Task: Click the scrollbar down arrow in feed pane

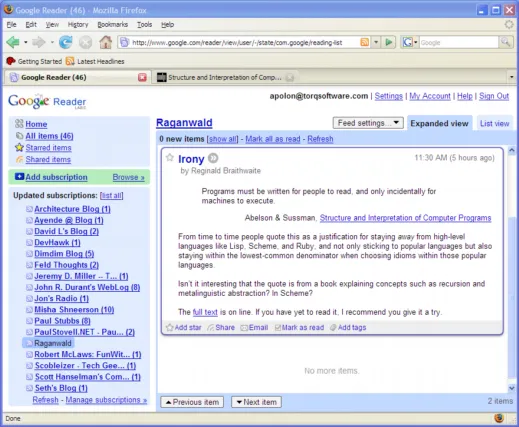Action: (512, 388)
